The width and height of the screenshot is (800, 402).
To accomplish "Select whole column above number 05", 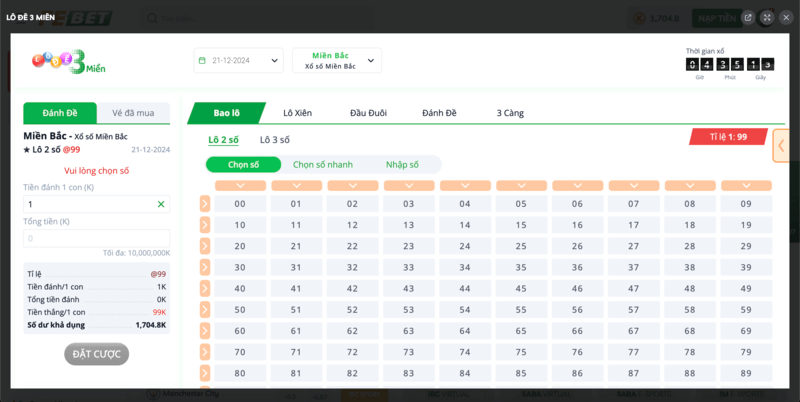I will (x=520, y=186).
